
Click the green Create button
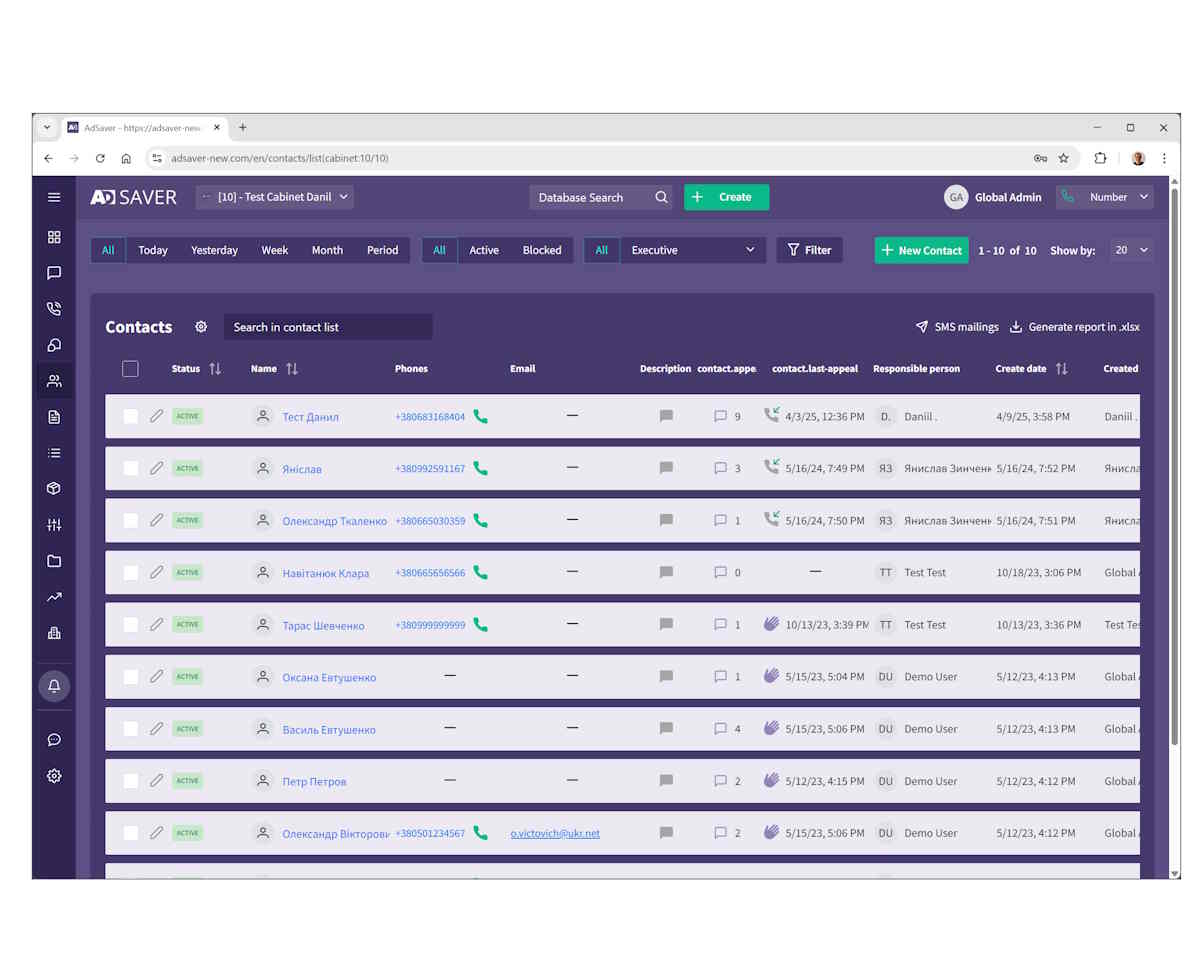pyautogui.click(x=727, y=197)
